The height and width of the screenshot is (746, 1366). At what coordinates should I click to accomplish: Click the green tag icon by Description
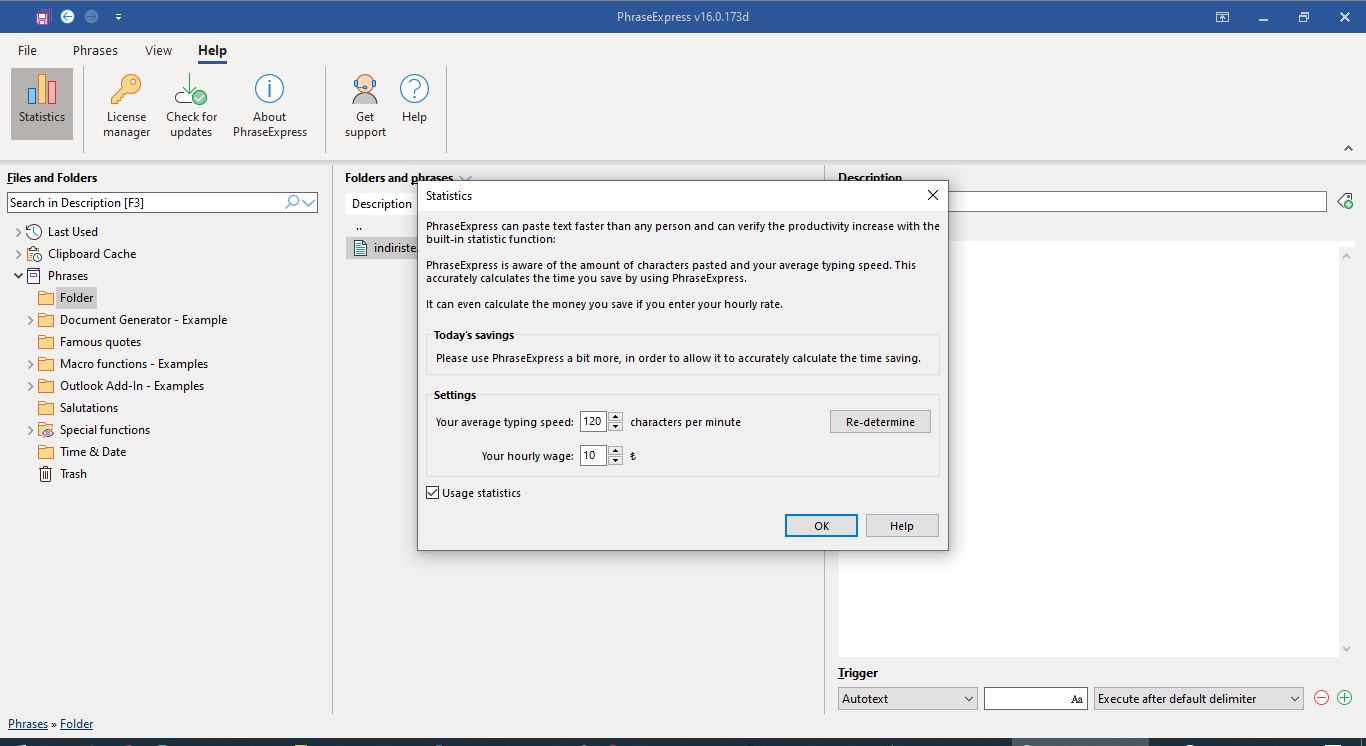pyautogui.click(x=1345, y=202)
